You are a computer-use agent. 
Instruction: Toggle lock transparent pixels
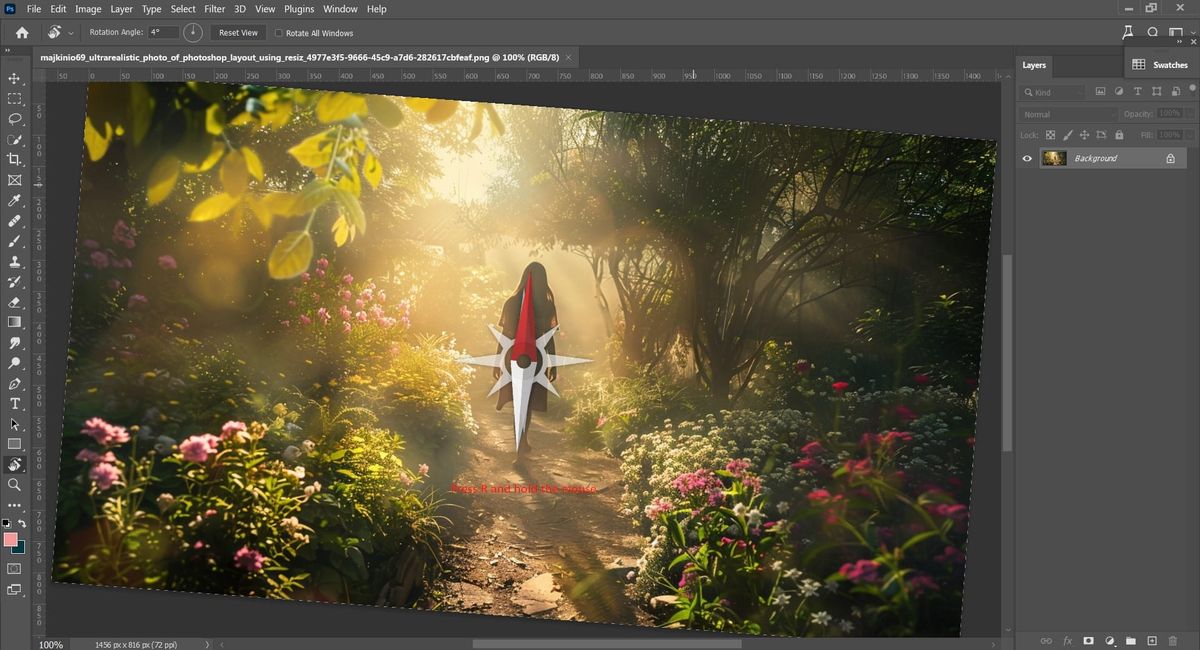[x=1050, y=135]
